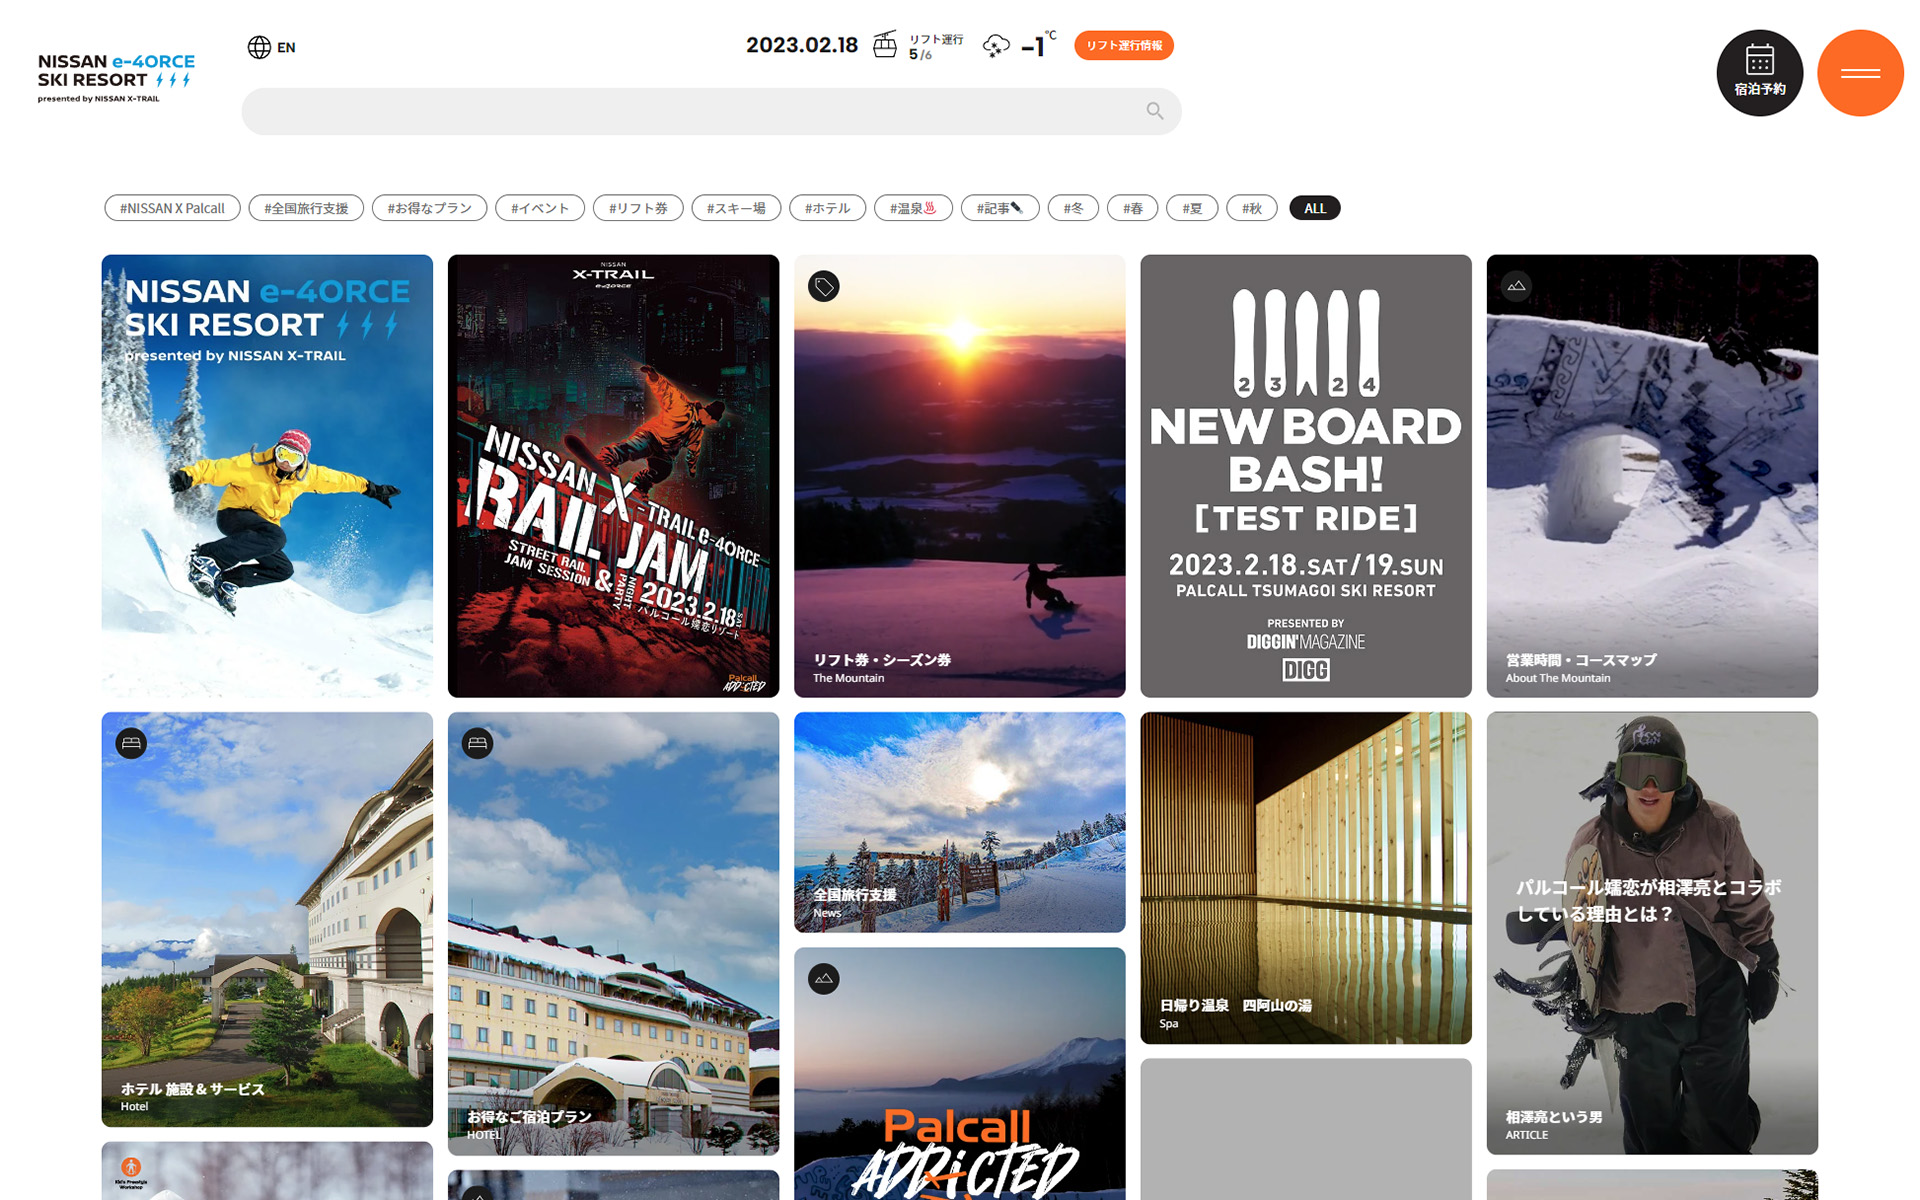This screenshot has height=1200, width=1920.
Task: Select the ALL filter tag
Action: [x=1314, y=208]
